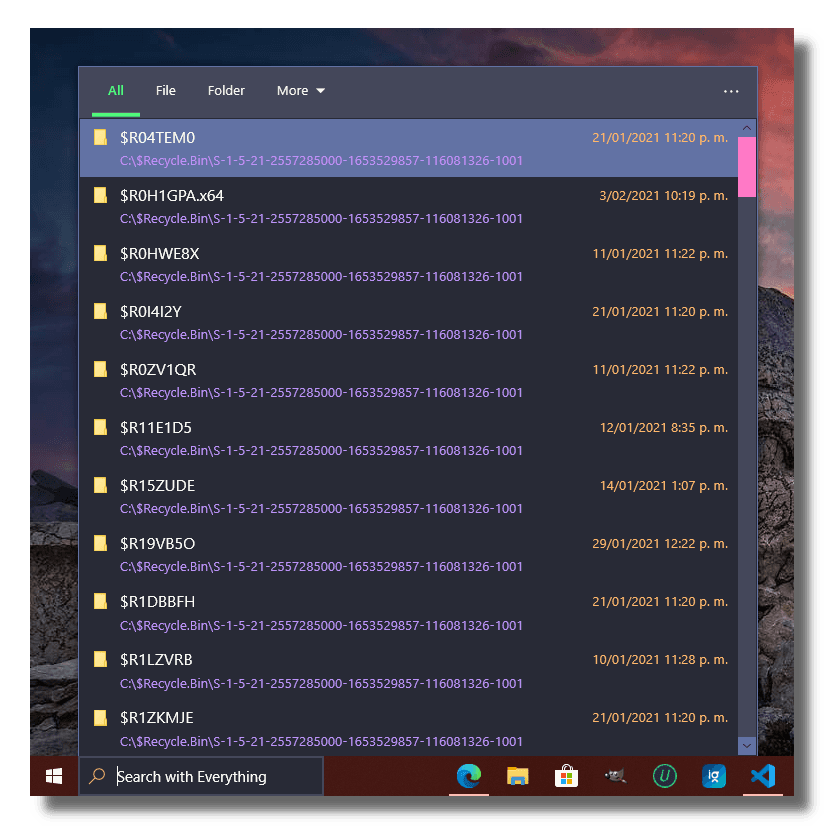
Task: Click the Recycle.Bin path under $R1LZVRB
Action: click(321, 683)
